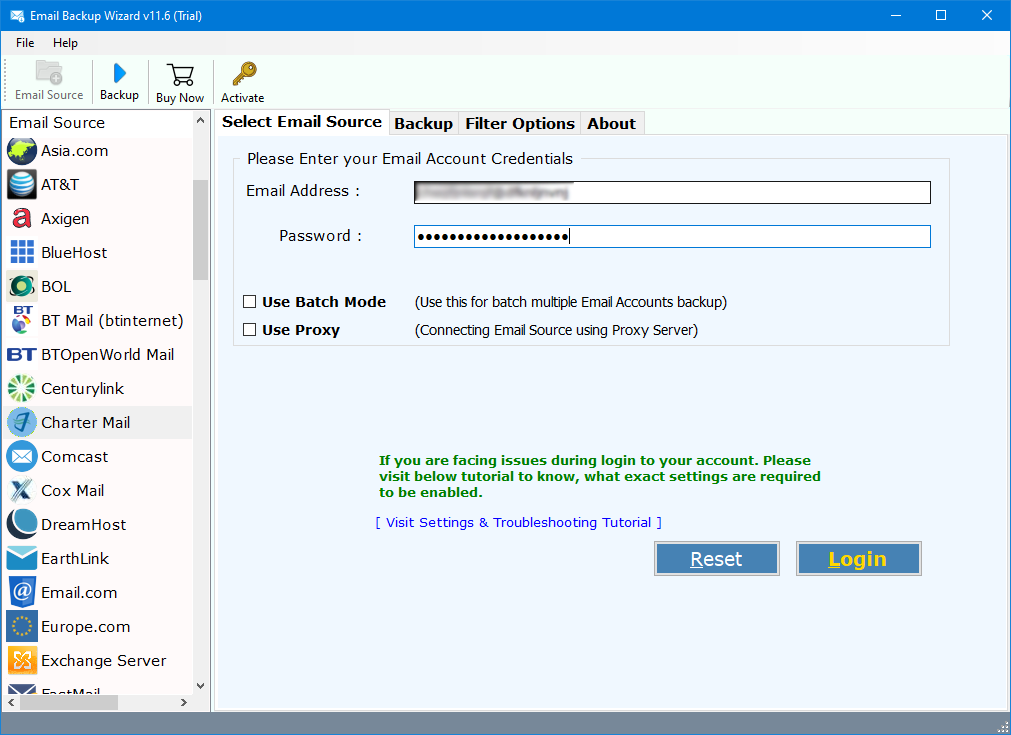Select the AT&T logo icon
This screenshot has height=735, width=1011.
pos(22,185)
